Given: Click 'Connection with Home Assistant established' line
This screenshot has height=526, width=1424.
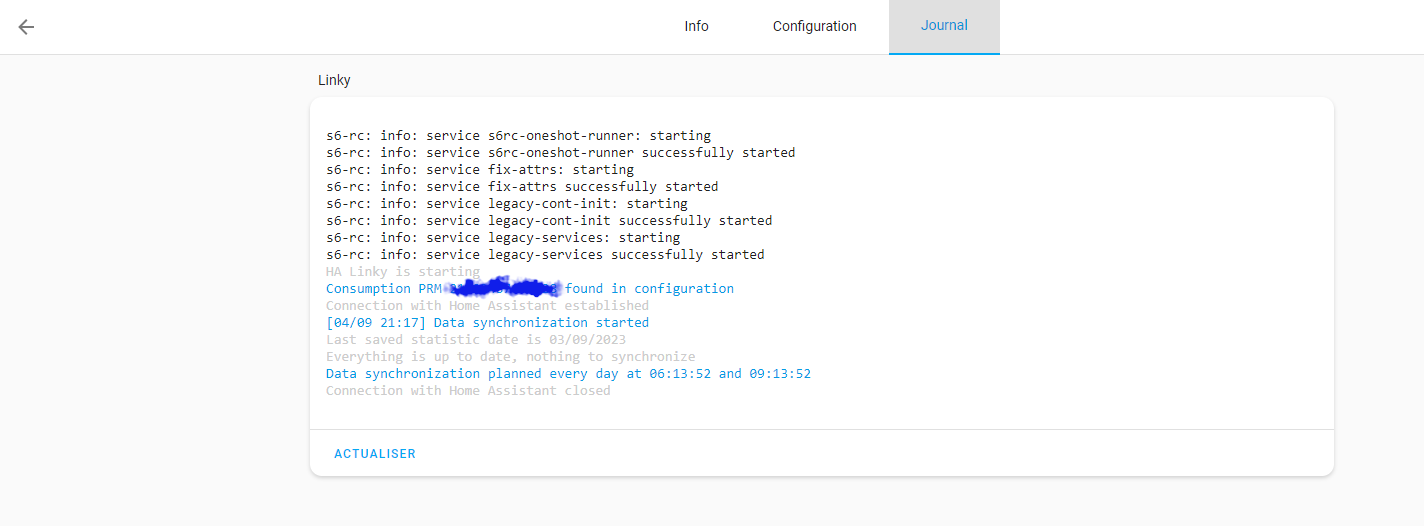Looking at the screenshot, I should point(487,306).
